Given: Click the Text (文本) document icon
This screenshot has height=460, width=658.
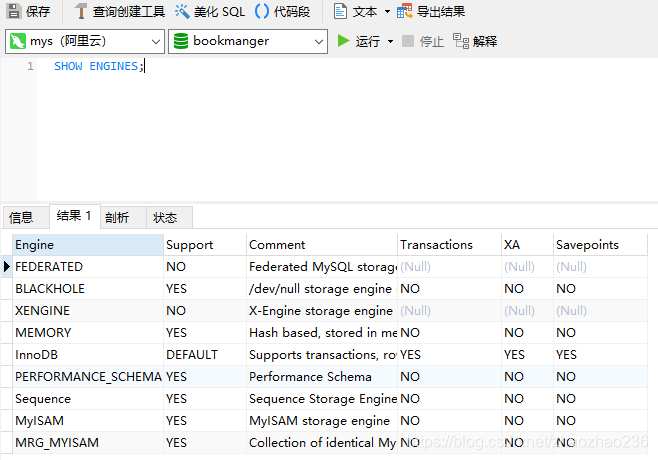Looking at the screenshot, I should [x=340, y=11].
